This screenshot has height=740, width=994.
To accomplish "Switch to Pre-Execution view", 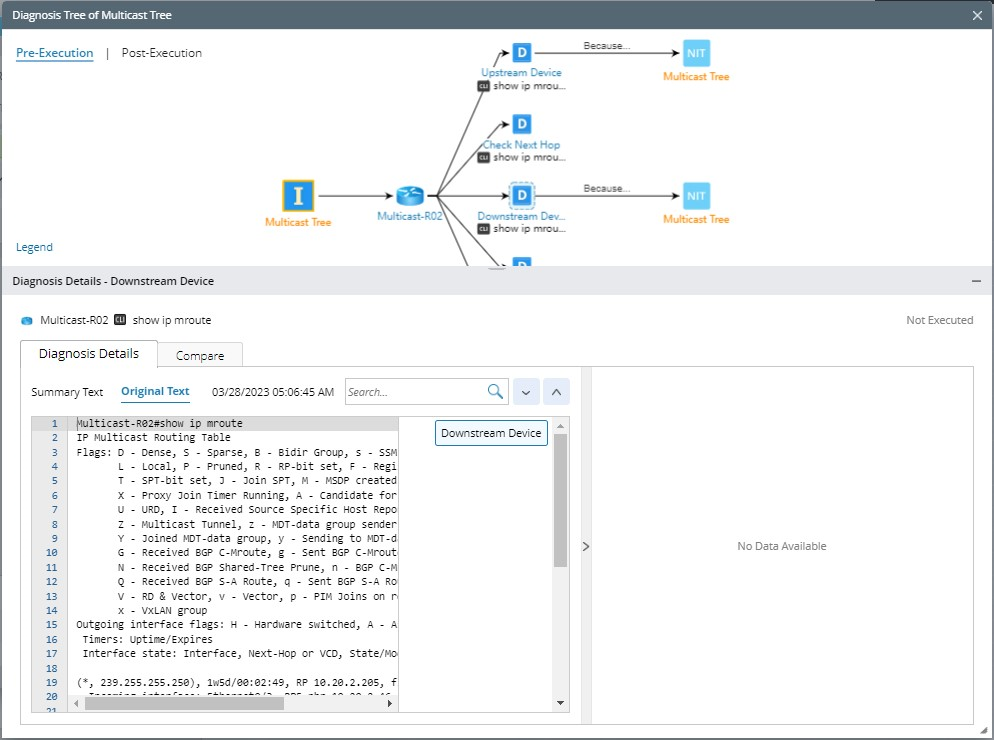I will point(55,53).
